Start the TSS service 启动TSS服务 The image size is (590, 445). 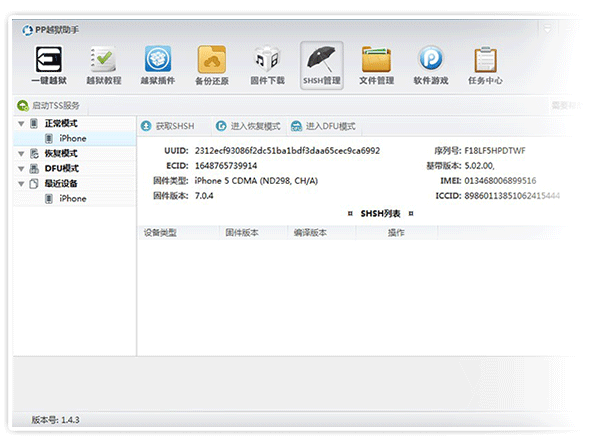pyautogui.click(x=56, y=106)
